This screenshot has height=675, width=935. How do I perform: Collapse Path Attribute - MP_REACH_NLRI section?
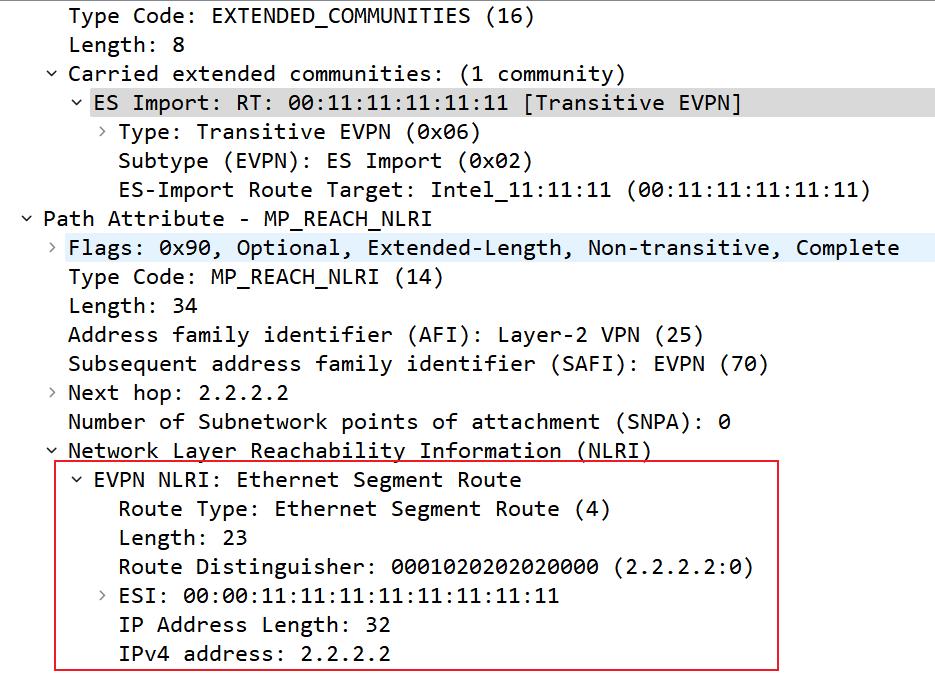coord(27,219)
